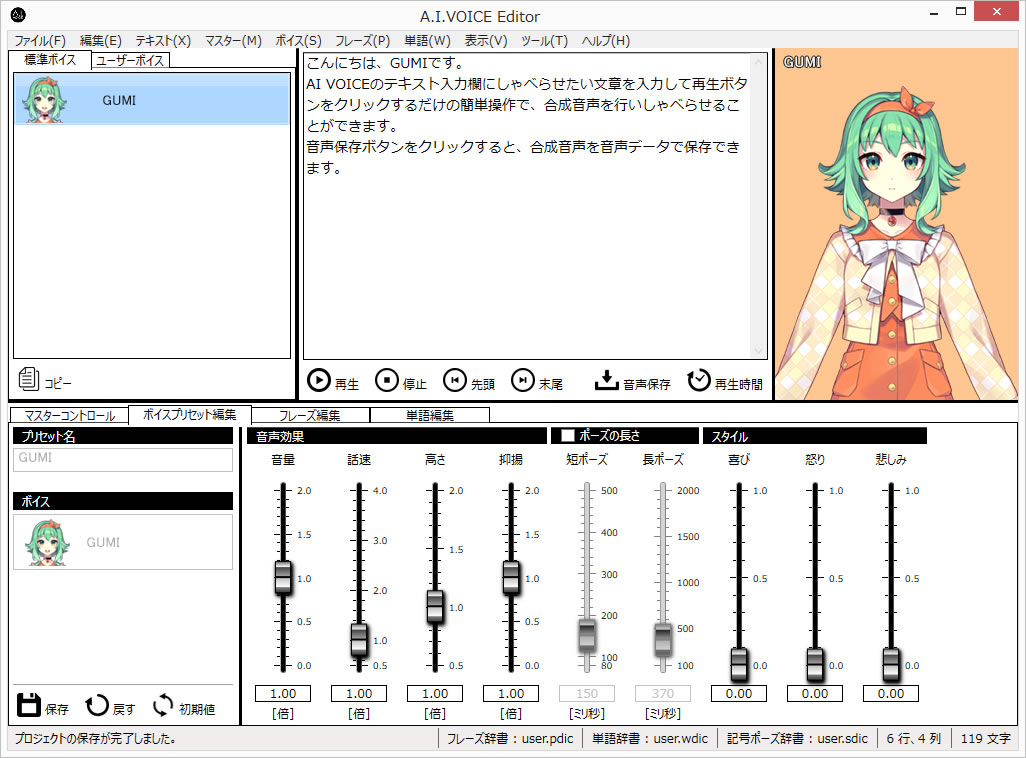Click the 長ポーズ value field showing 370
The height and width of the screenshot is (758, 1026).
coord(662,693)
